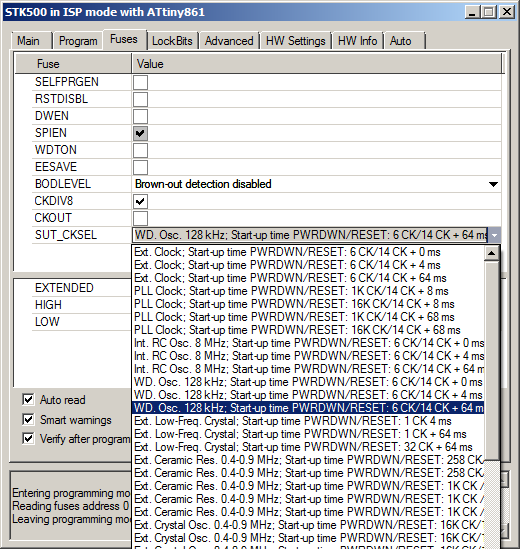This screenshot has width=520, height=549.
Task: Choose Ext. Low-Freq. Crystal 32 CK + 64 ms
Action: 308,447
